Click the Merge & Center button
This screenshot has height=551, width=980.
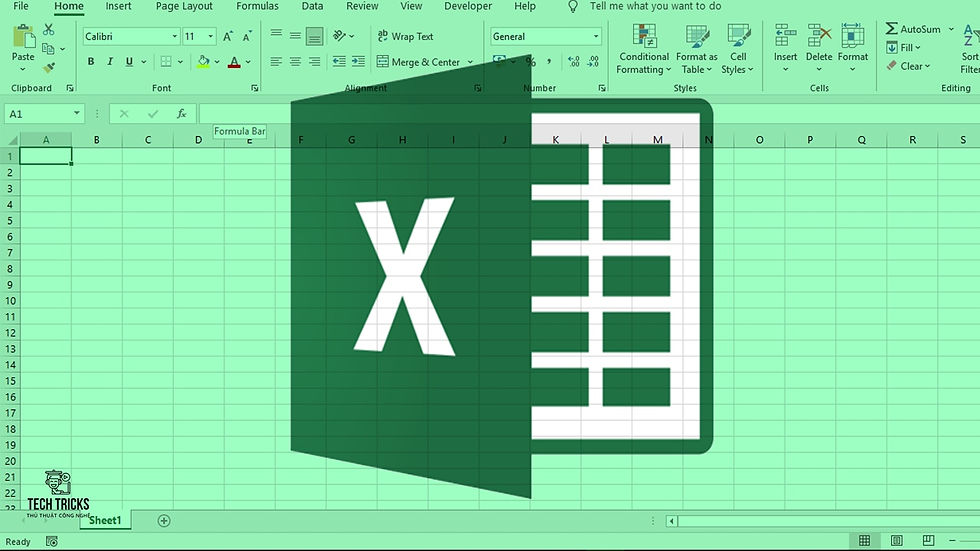click(x=418, y=62)
